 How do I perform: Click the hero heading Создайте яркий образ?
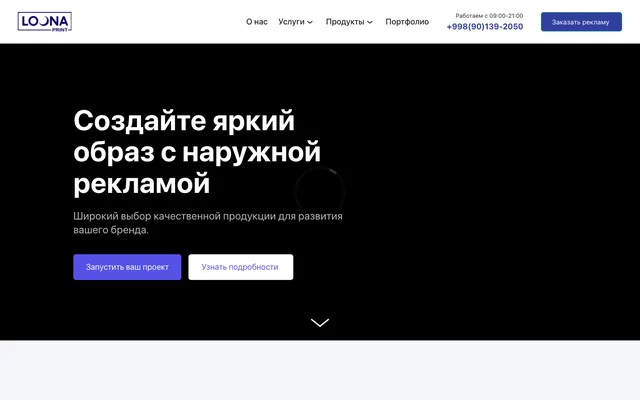tap(197, 152)
